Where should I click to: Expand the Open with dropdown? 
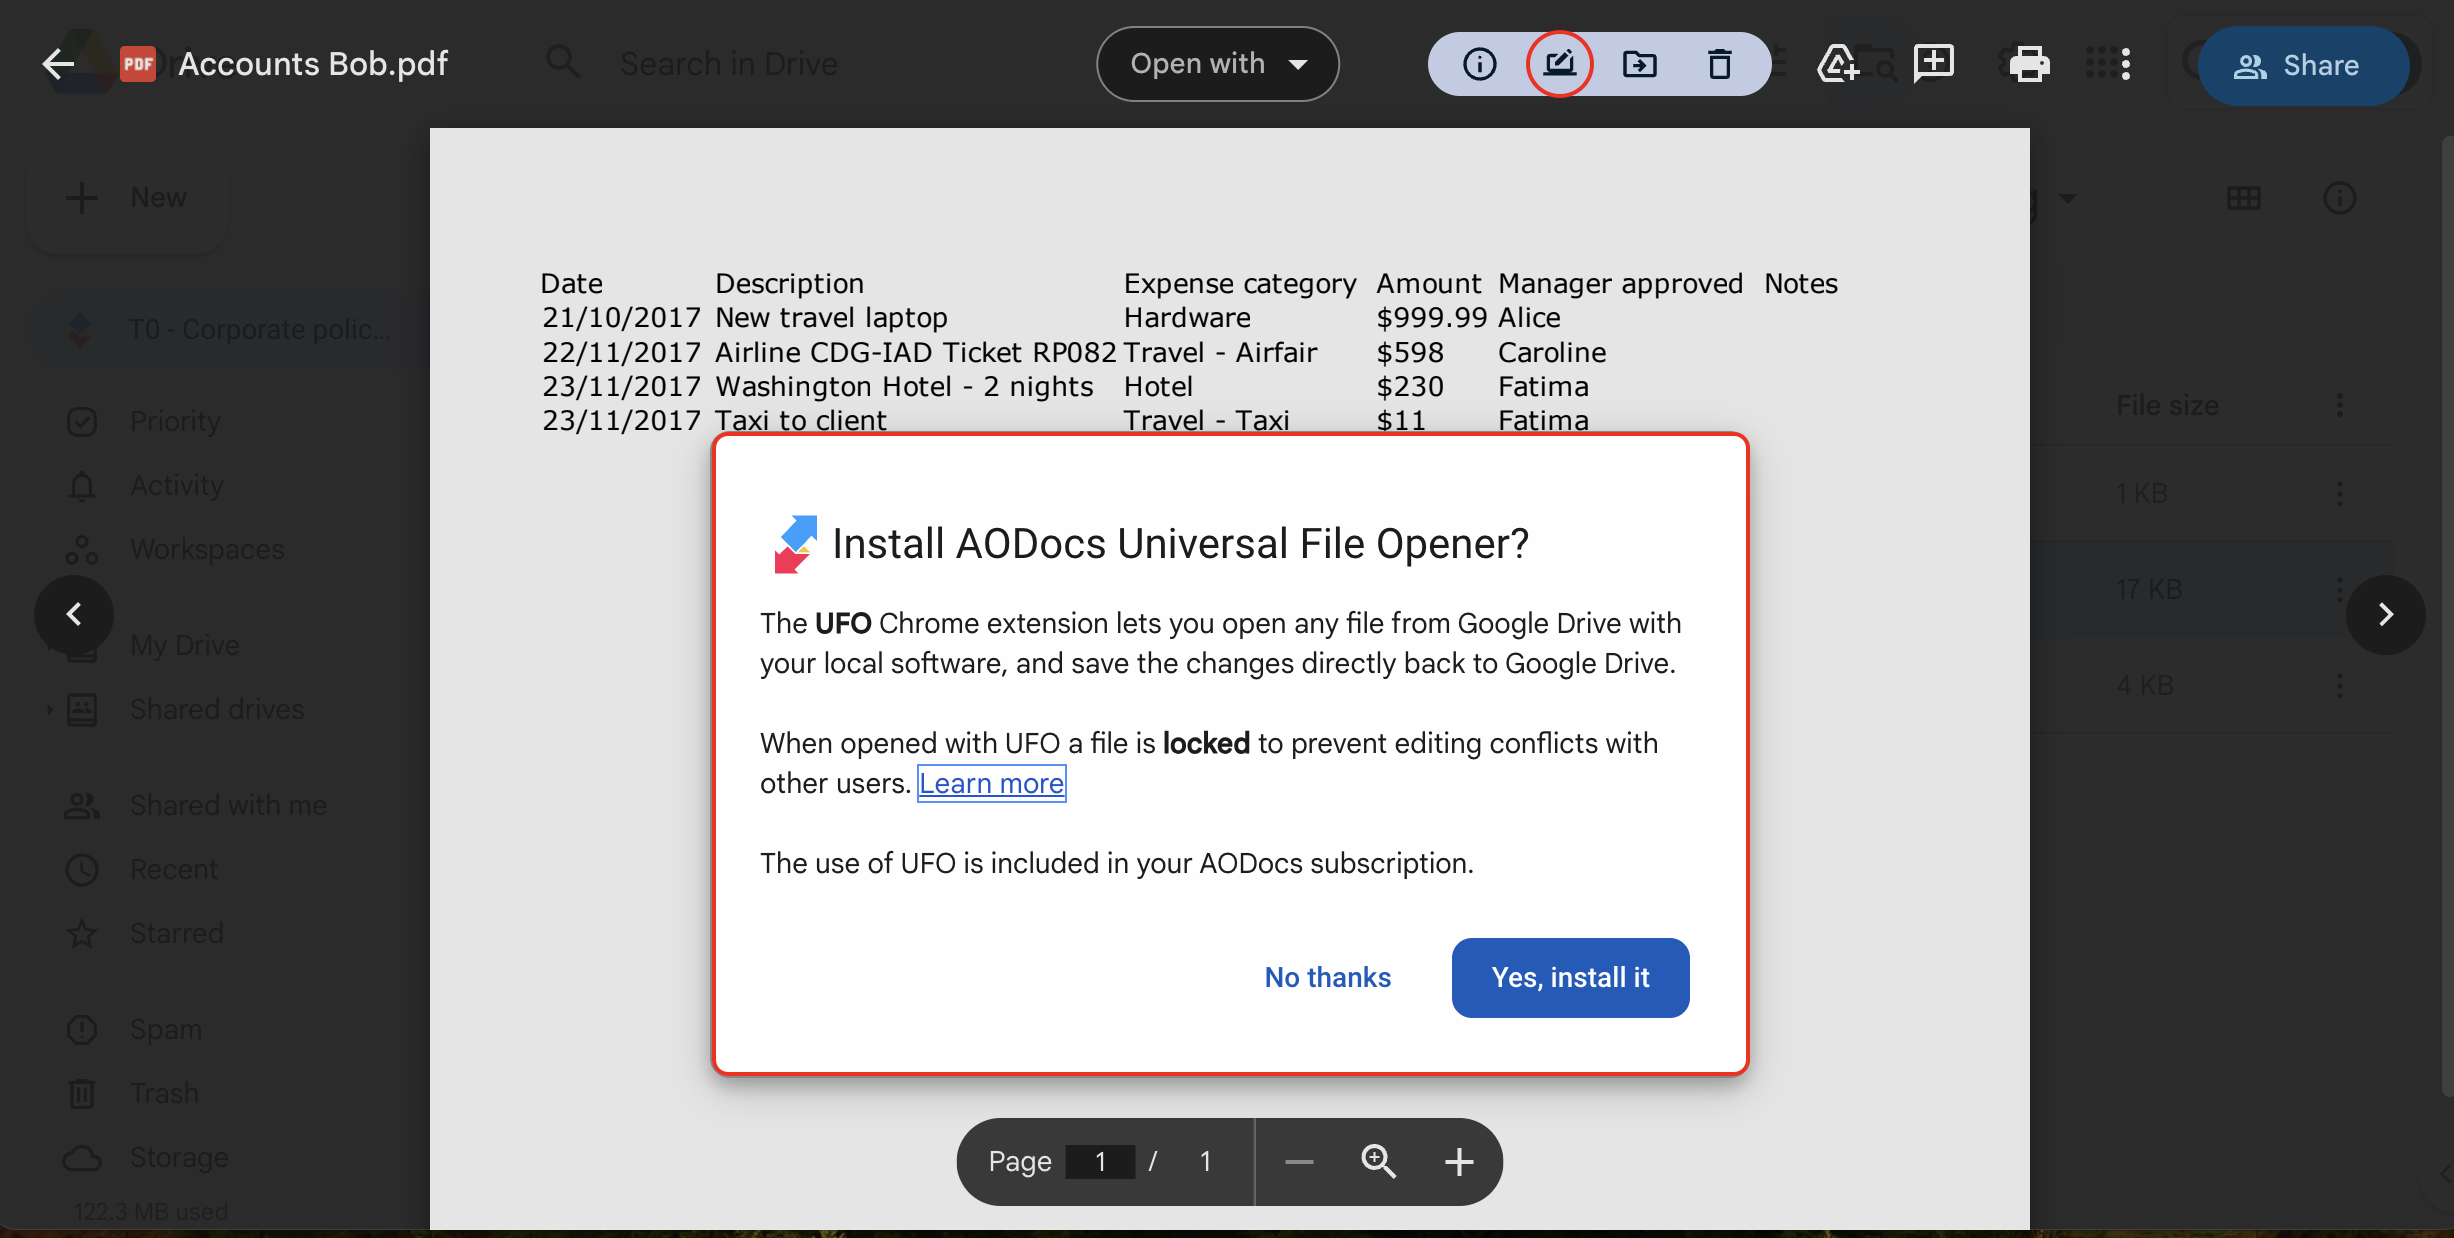tap(1217, 64)
